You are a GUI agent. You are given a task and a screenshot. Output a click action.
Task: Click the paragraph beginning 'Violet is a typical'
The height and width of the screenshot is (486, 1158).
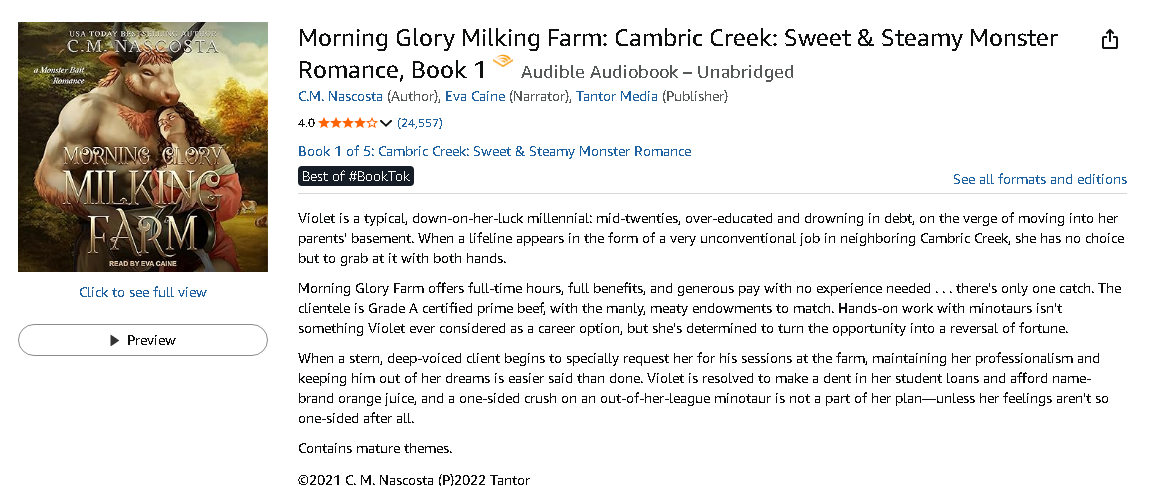[710, 238]
